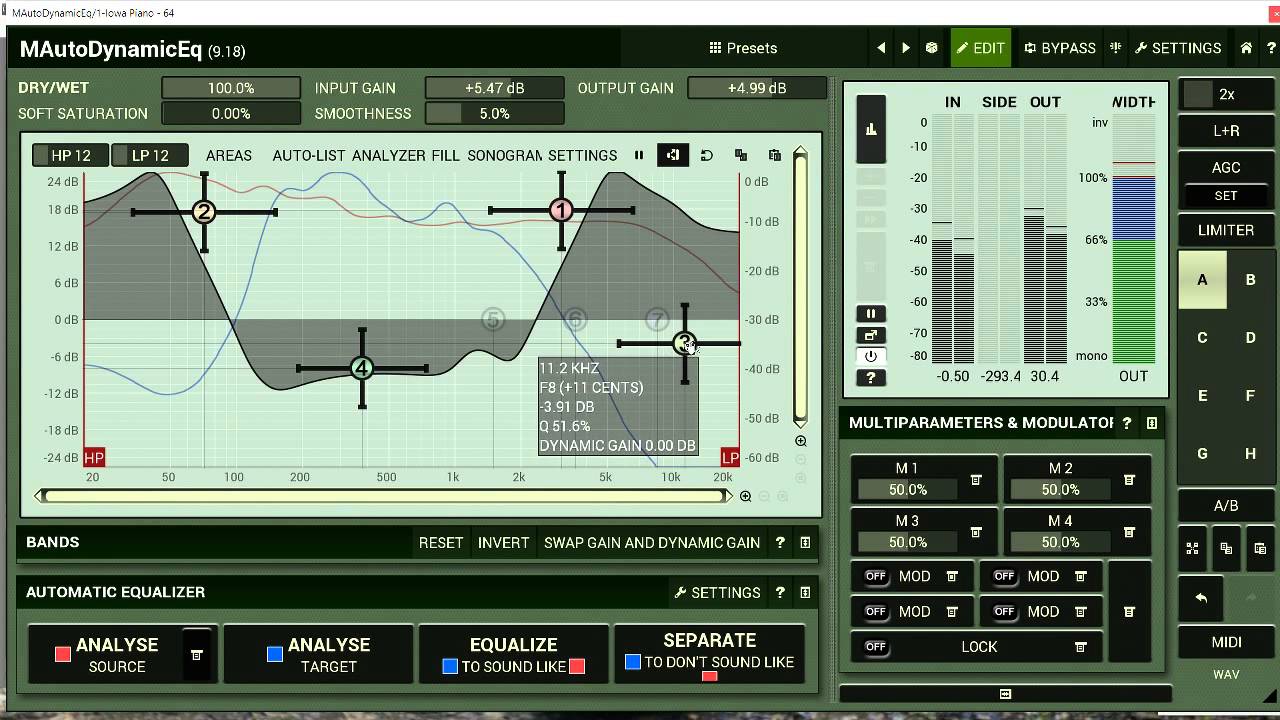The width and height of the screenshot is (1280, 720).
Task: Switch on the LOCK OFF toggle
Action: [x=876, y=647]
